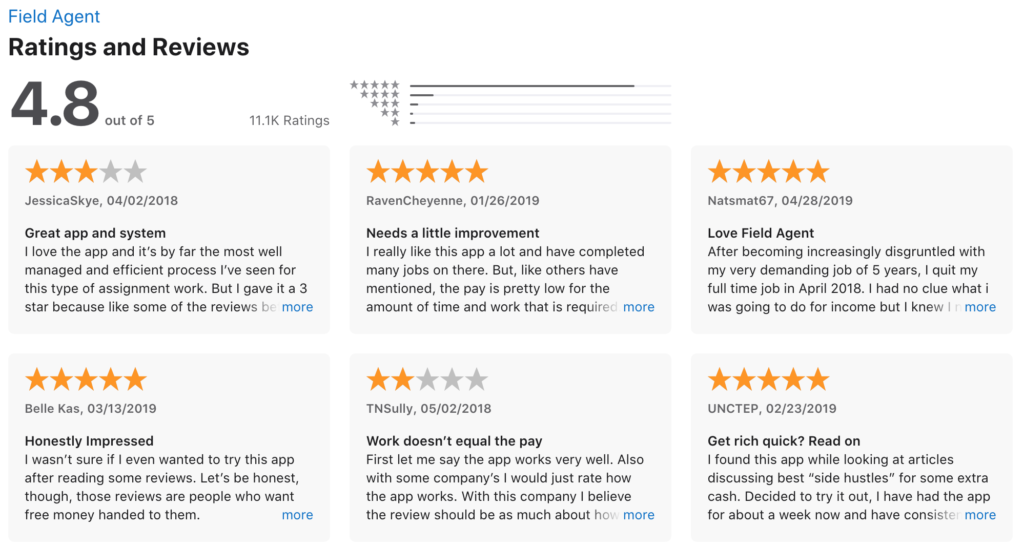Read more of UNCTEP's review
1024x548 pixels.
click(980, 515)
